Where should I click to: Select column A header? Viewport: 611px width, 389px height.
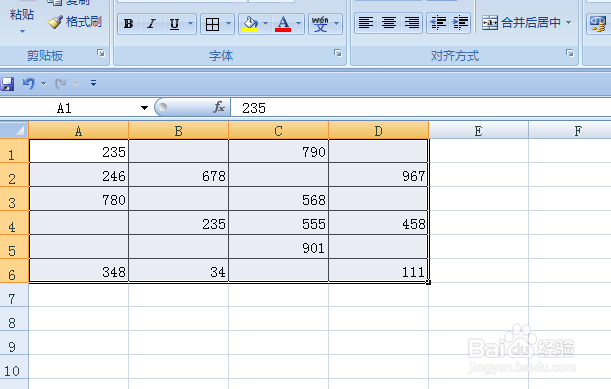tap(78, 131)
